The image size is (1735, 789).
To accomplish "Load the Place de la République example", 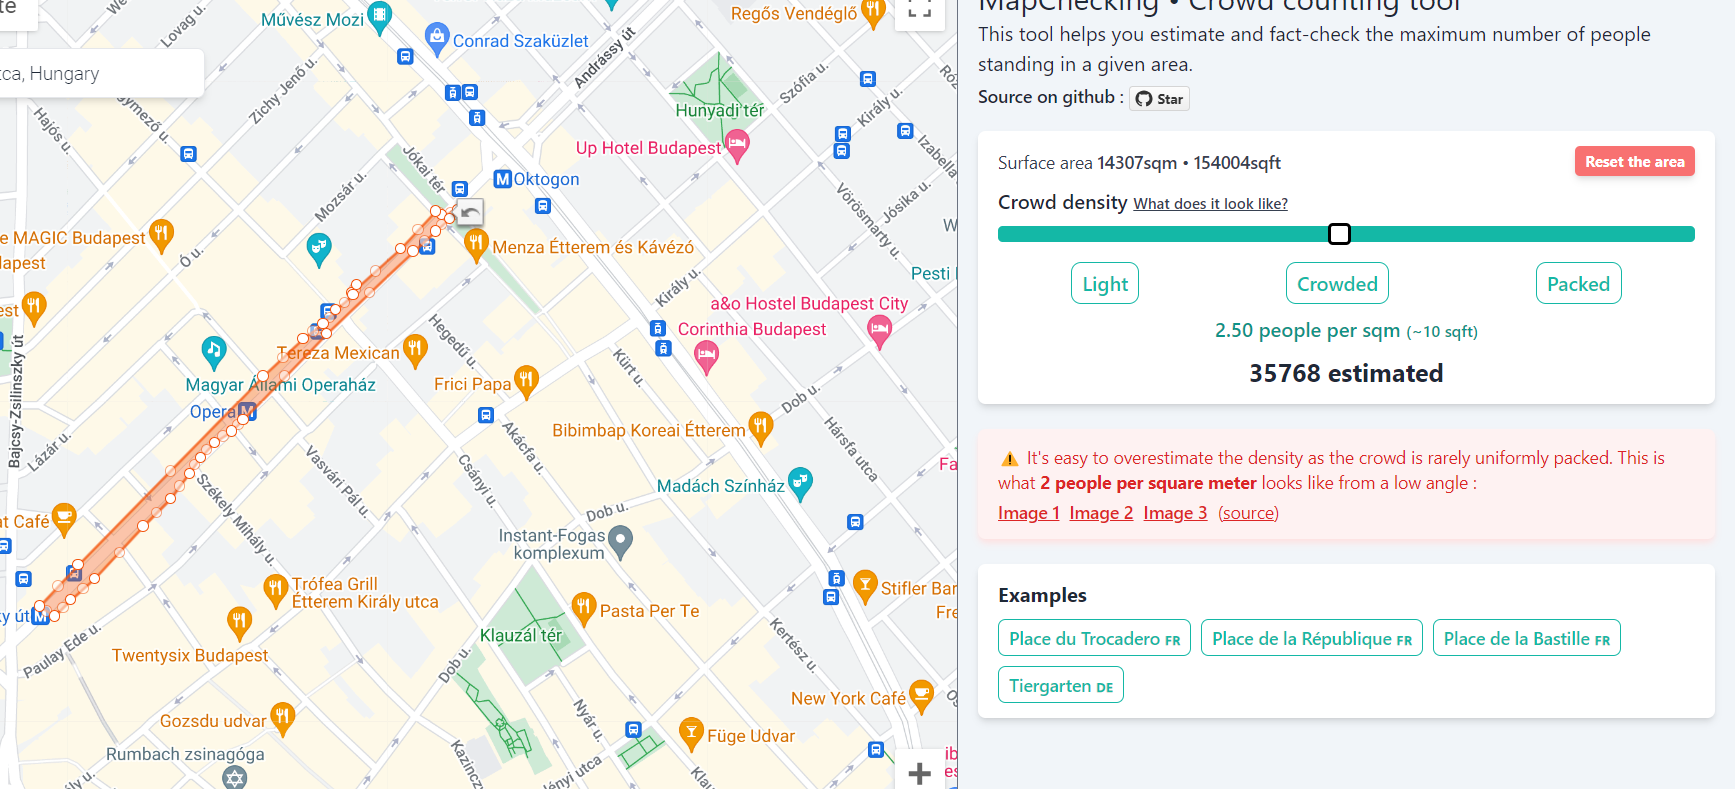I will (1312, 639).
